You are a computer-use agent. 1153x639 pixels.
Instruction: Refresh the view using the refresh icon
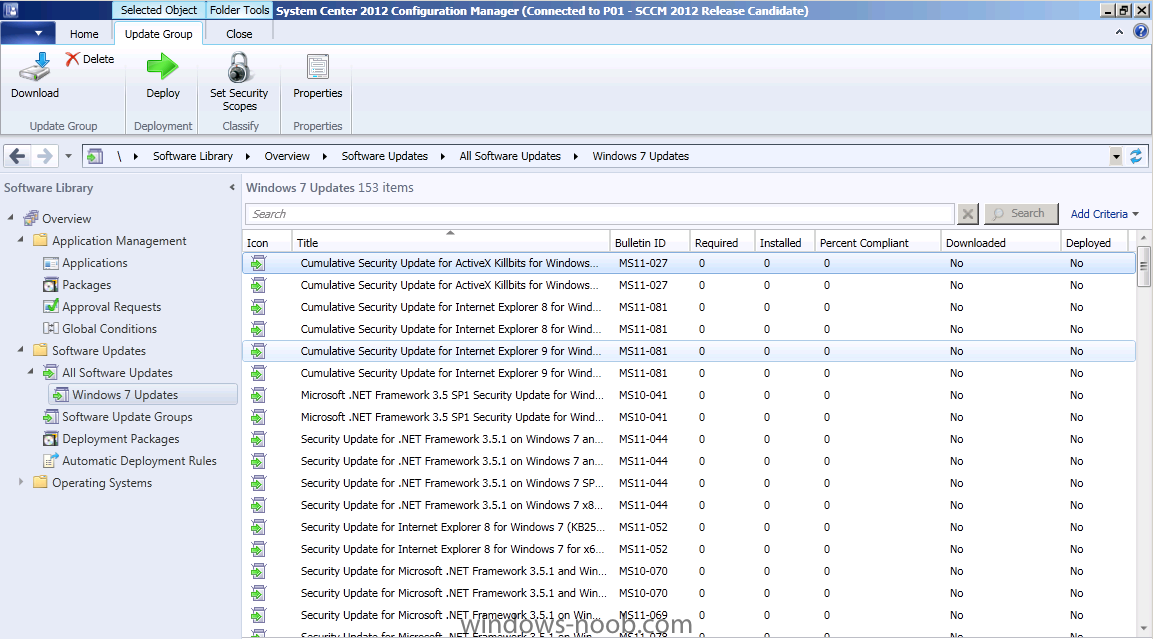1136,156
